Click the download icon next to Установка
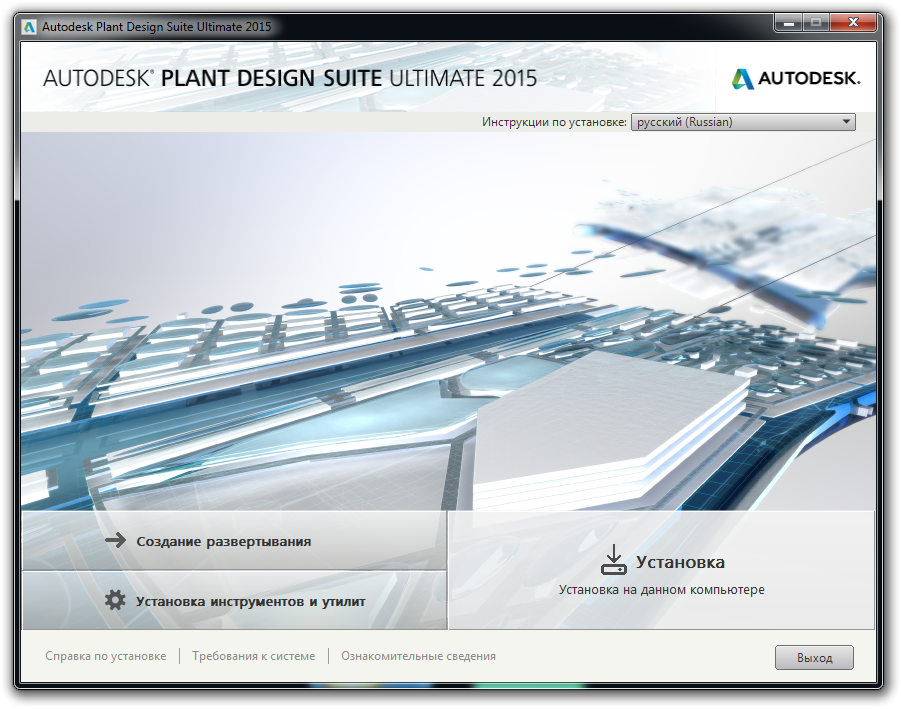 pos(613,560)
